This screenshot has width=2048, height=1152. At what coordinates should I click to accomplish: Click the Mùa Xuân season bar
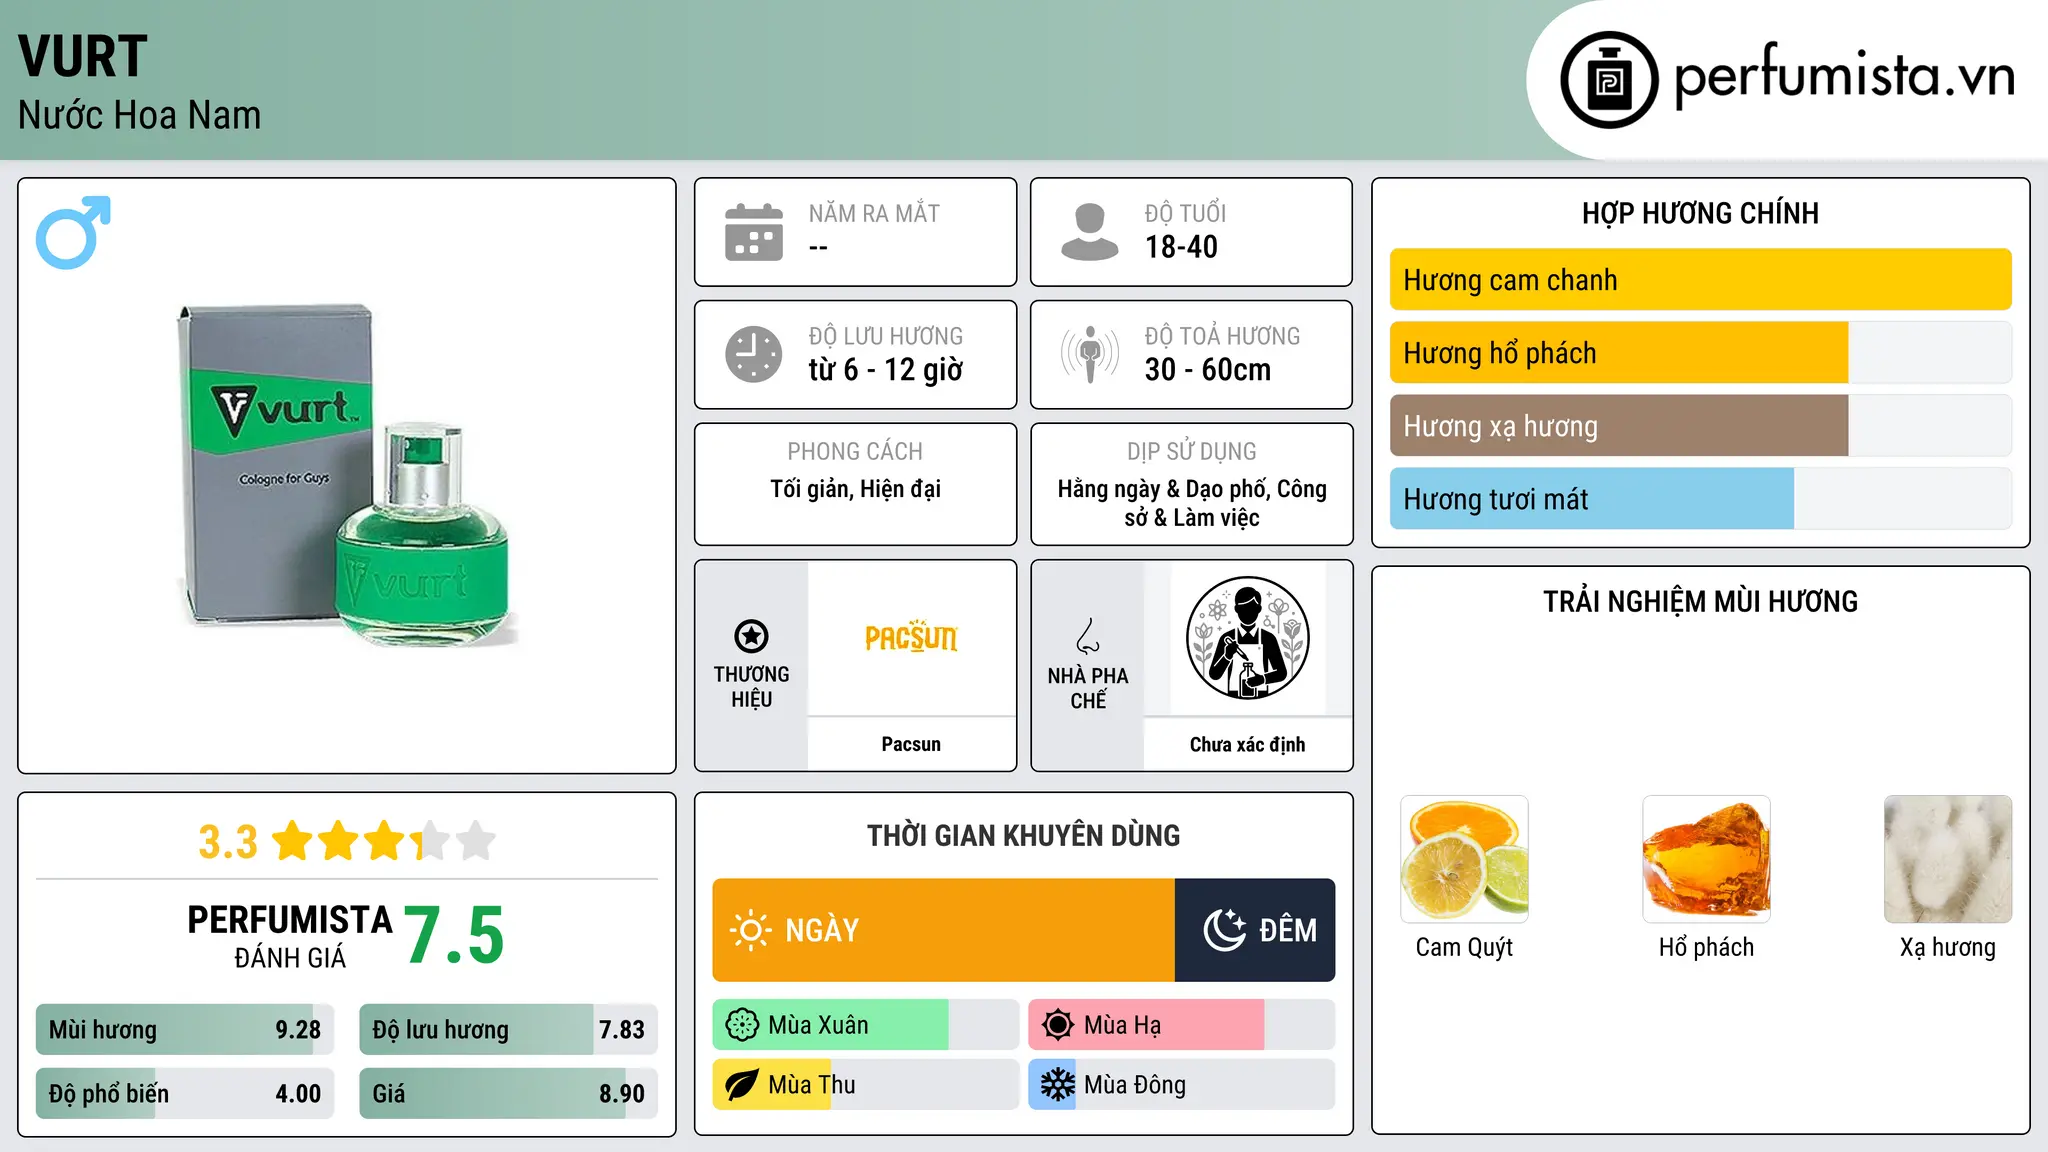click(865, 1025)
